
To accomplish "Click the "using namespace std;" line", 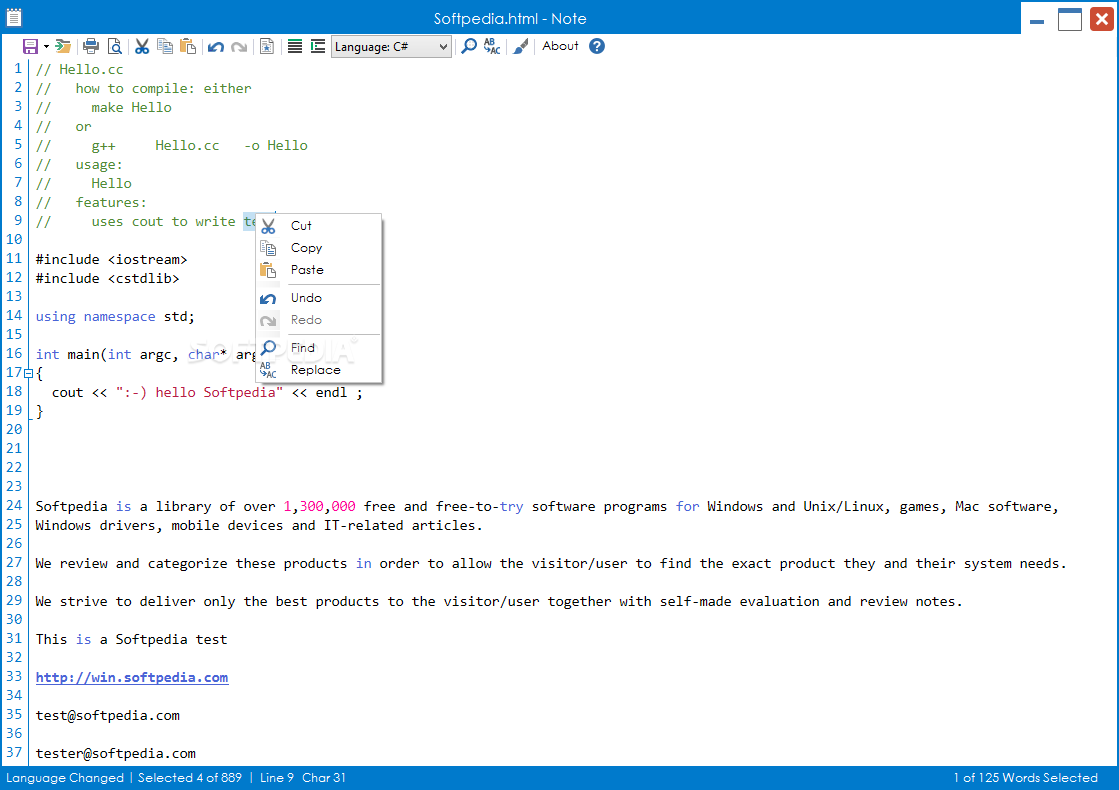I will coord(115,316).
